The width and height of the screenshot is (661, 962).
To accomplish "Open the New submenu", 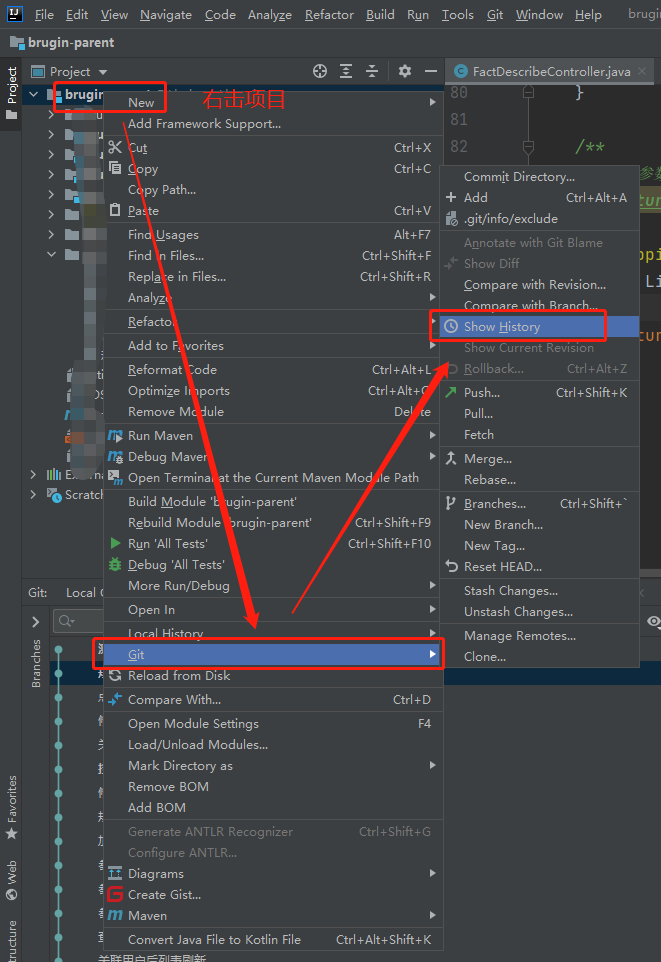I will click(x=274, y=102).
